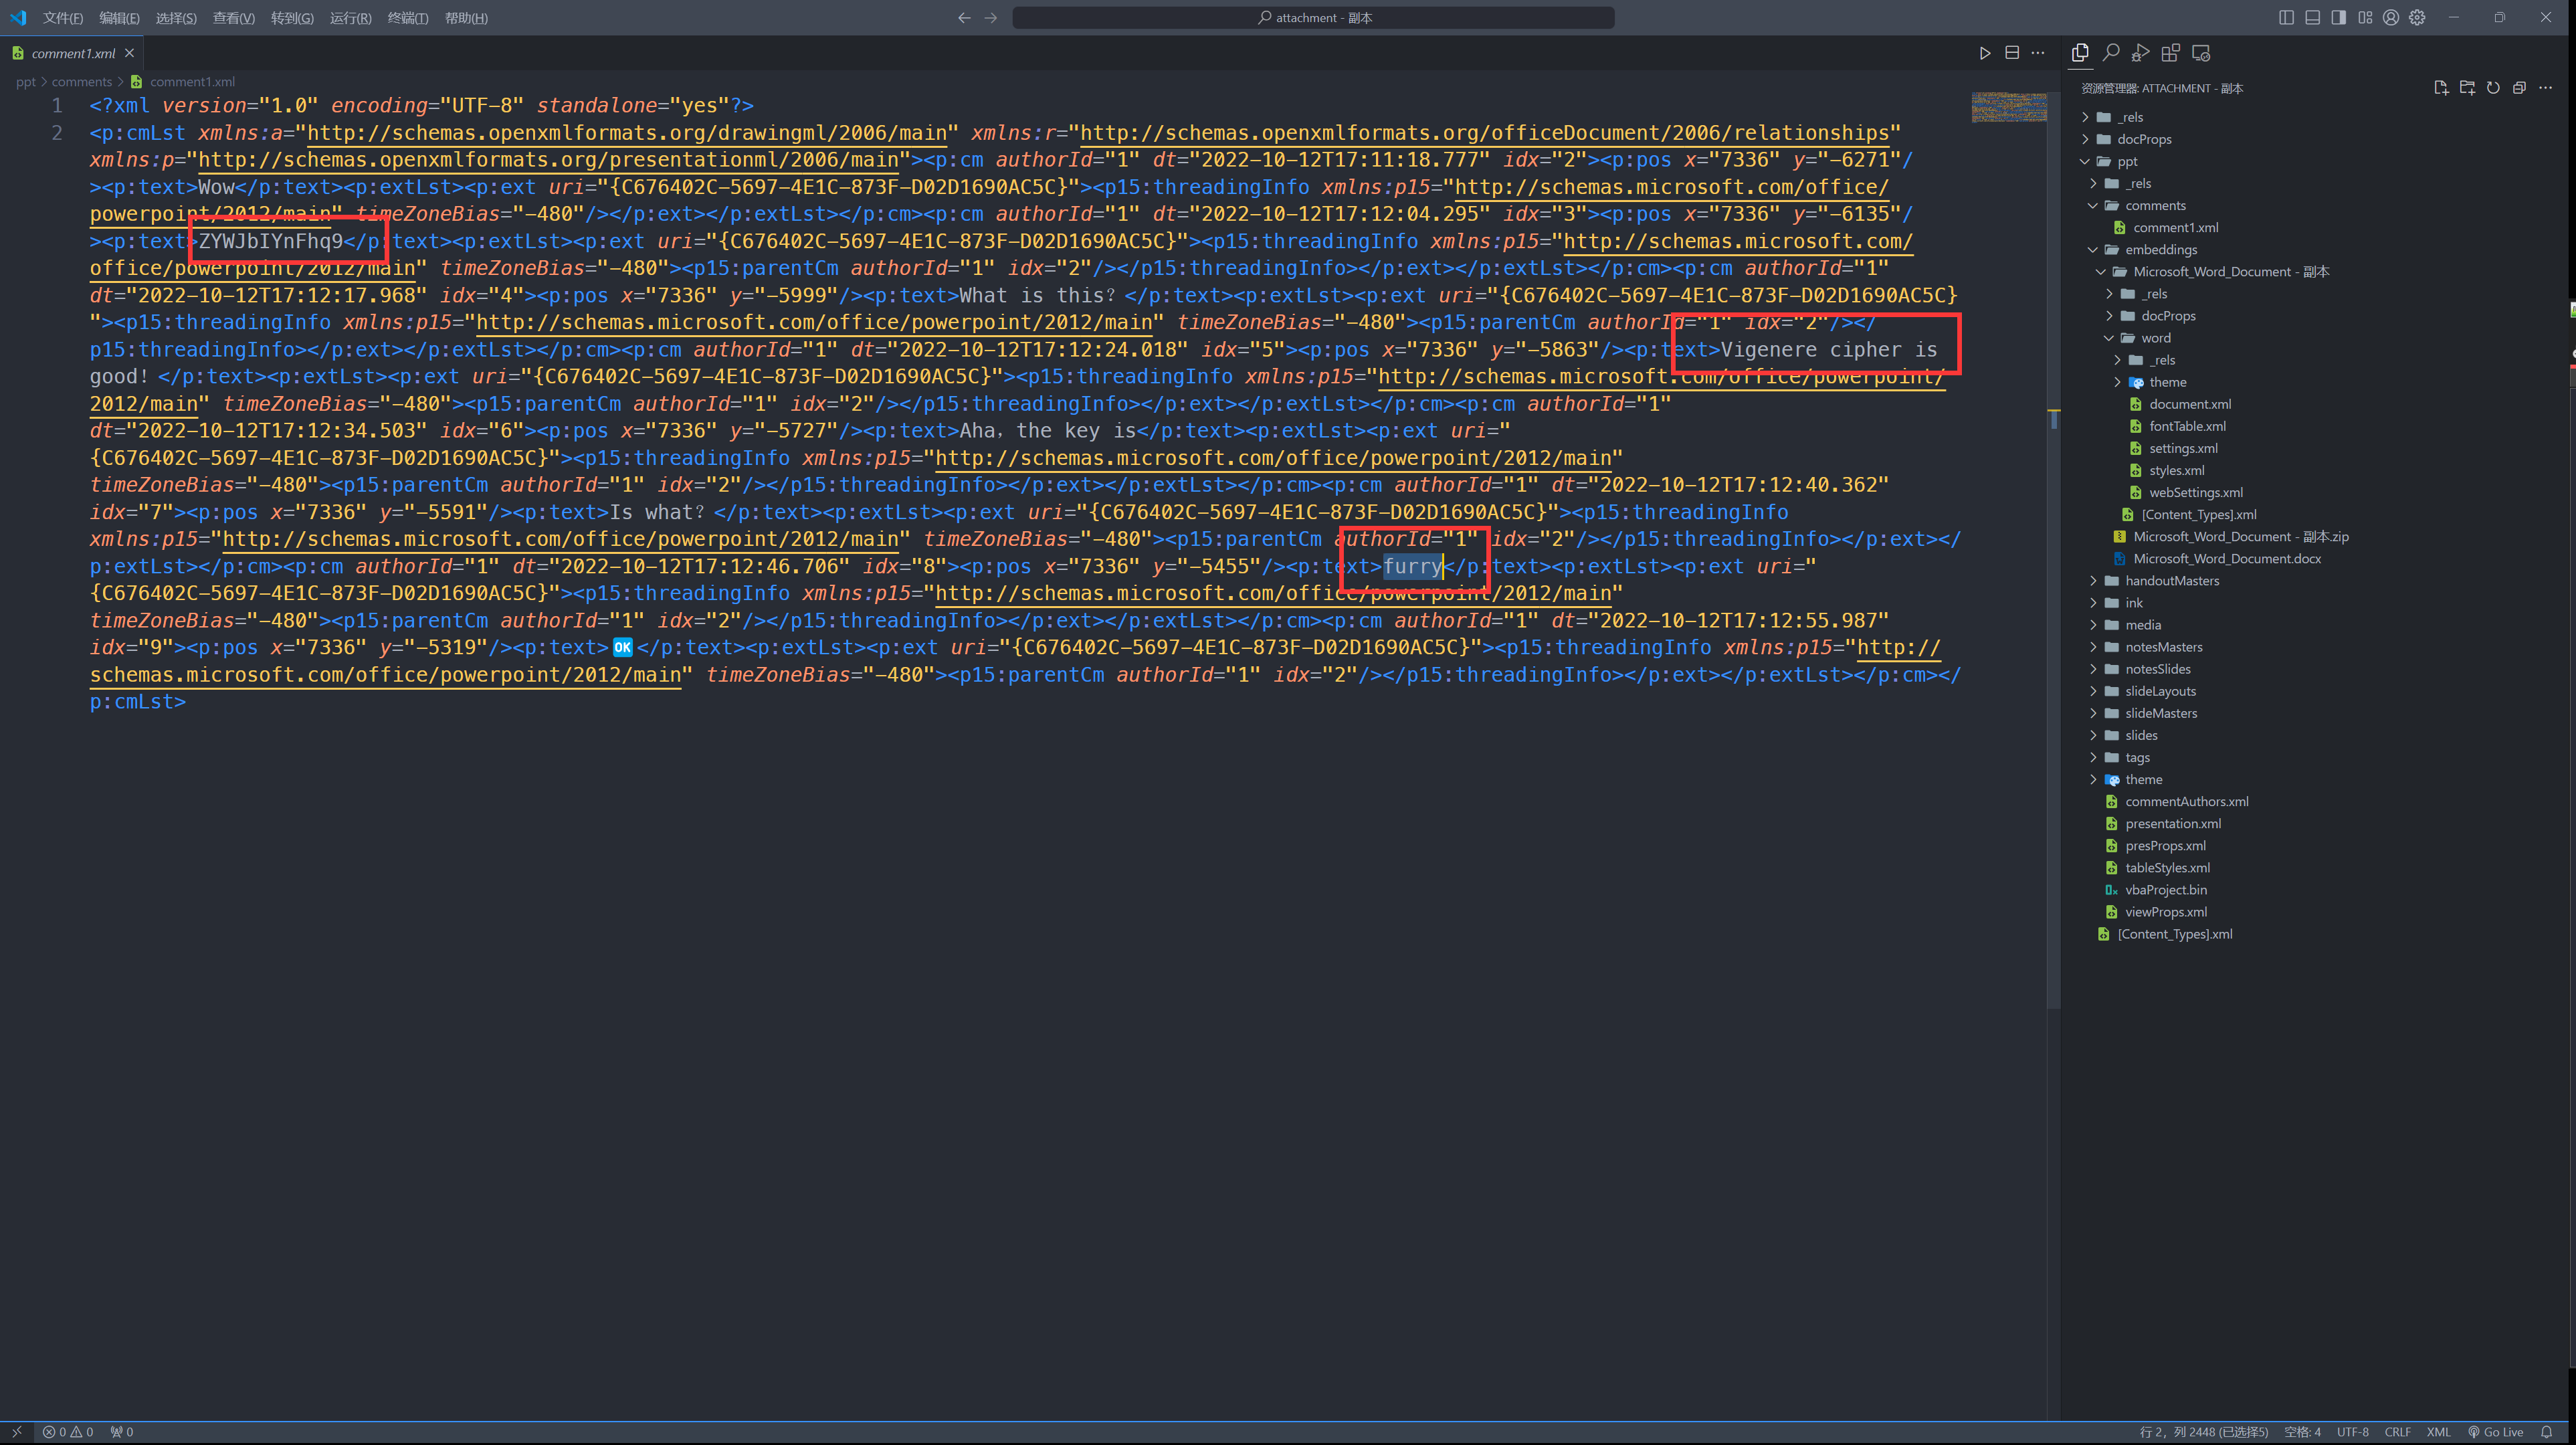
Task: Open the Remote Explorer view icon
Action: [x=2201, y=53]
